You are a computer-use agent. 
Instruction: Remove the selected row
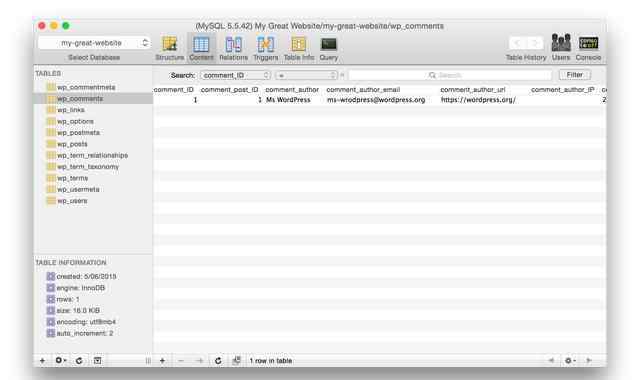(181, 361)
